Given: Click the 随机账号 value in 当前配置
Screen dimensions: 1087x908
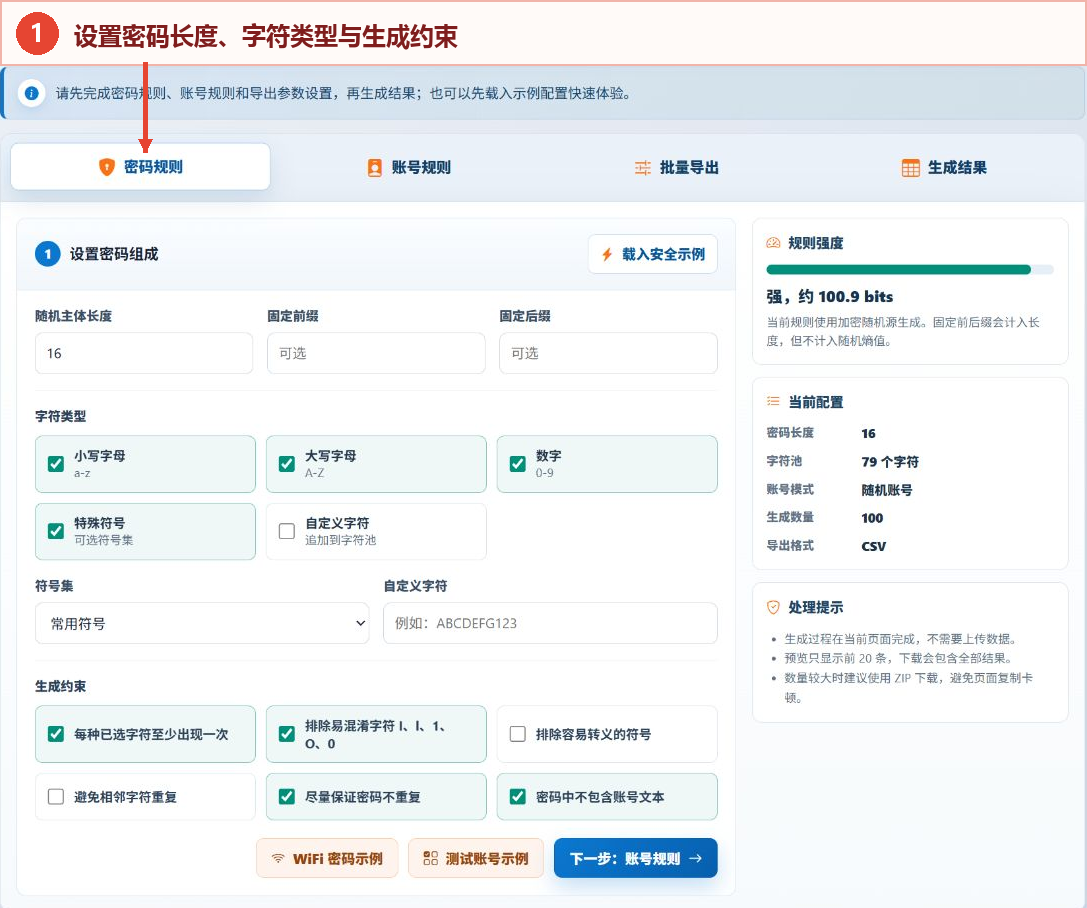Looking at the screenshot, I should click(887, 490).
